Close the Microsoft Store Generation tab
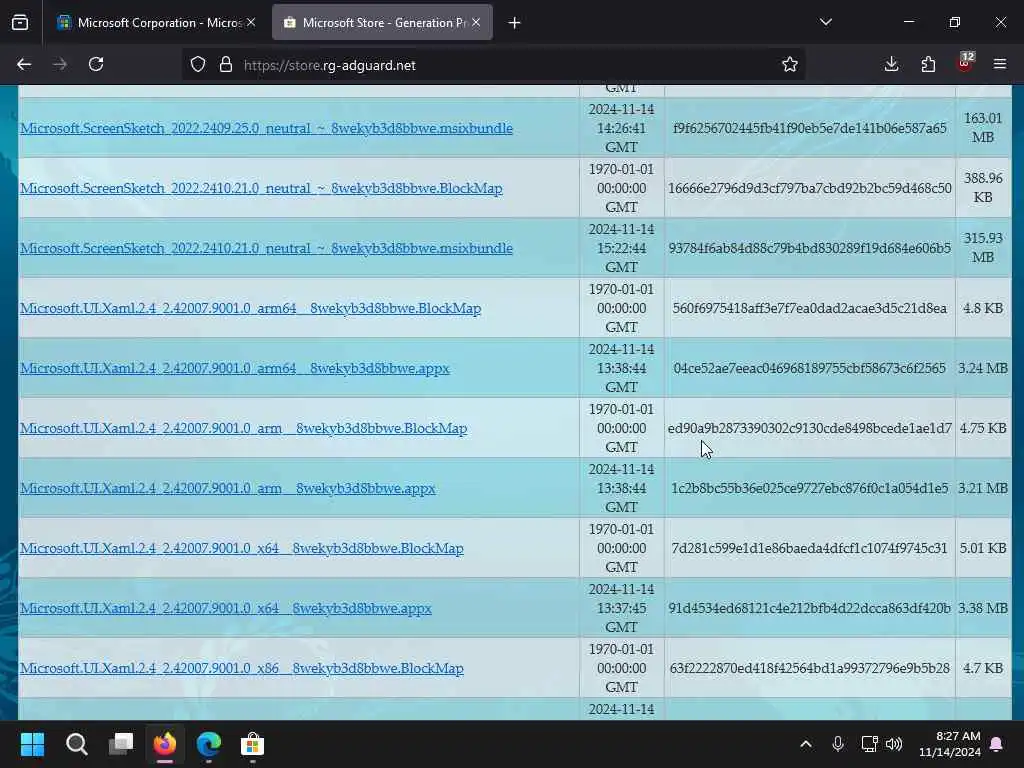Screen dimensions: 1024x768 pos(476,22)
